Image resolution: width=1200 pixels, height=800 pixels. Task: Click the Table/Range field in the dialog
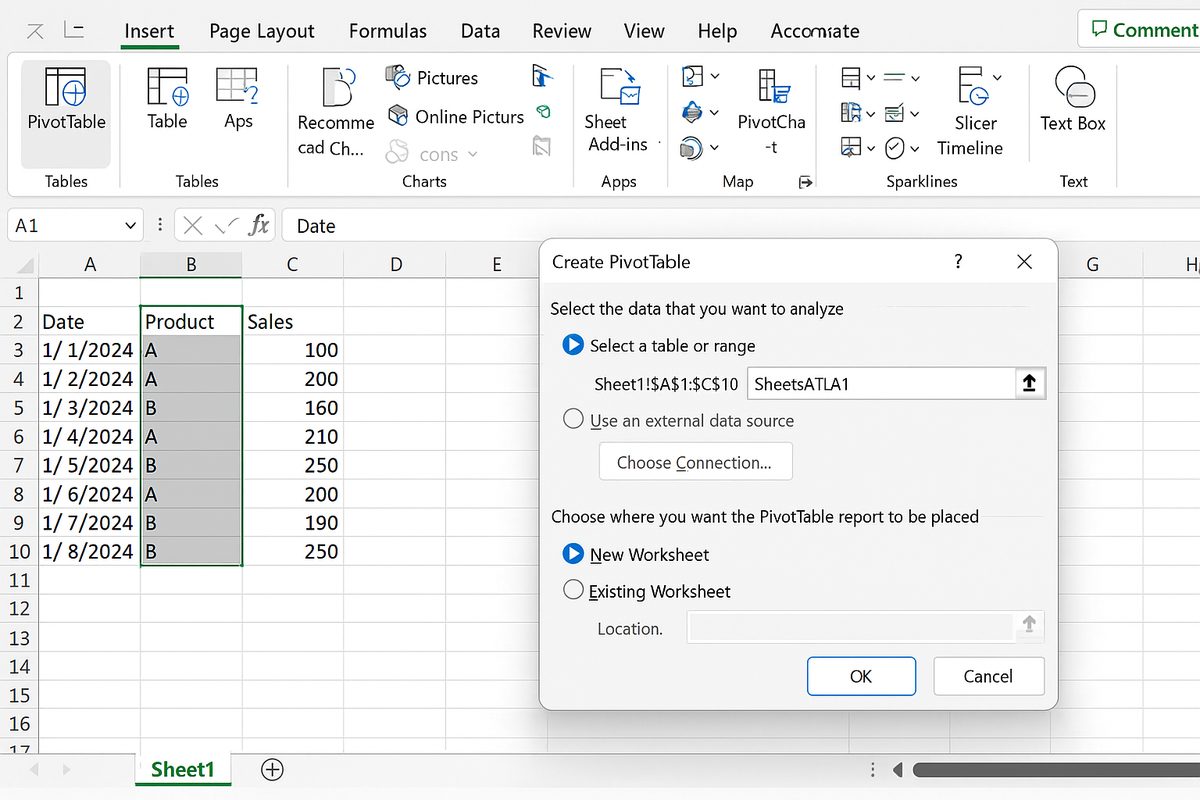(880, 384)
